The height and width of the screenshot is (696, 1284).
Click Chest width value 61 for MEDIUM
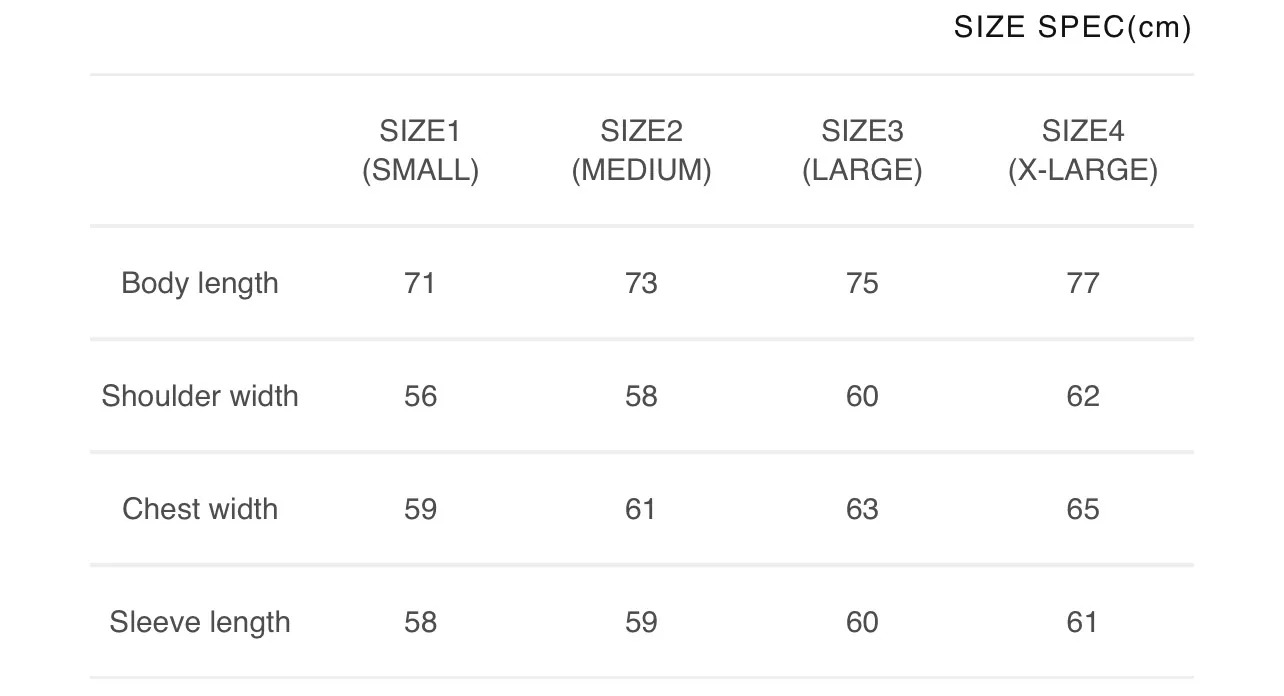(641, 509)
